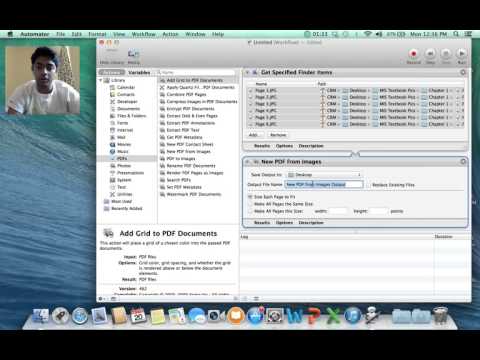This screenshot has height=360, width=480.
Task: Select the Photos library category
Action: point(124,166)
